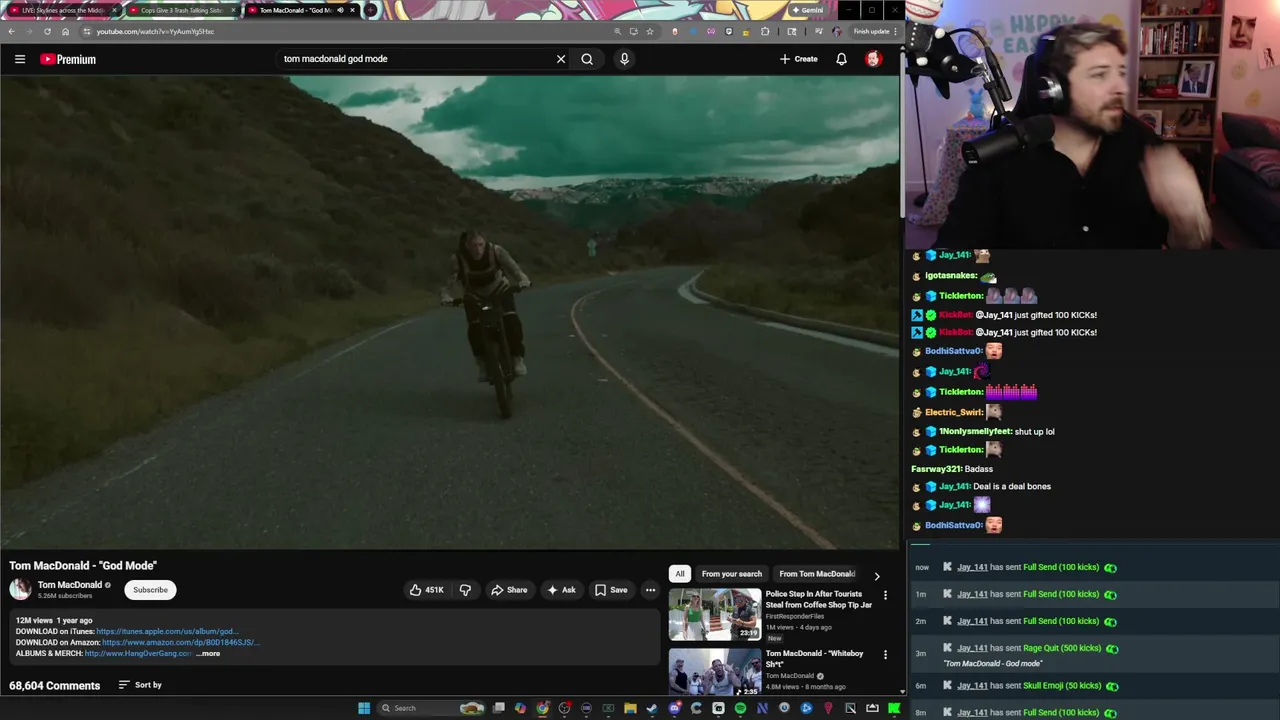Open the iTunes download link

pos(167,632)
